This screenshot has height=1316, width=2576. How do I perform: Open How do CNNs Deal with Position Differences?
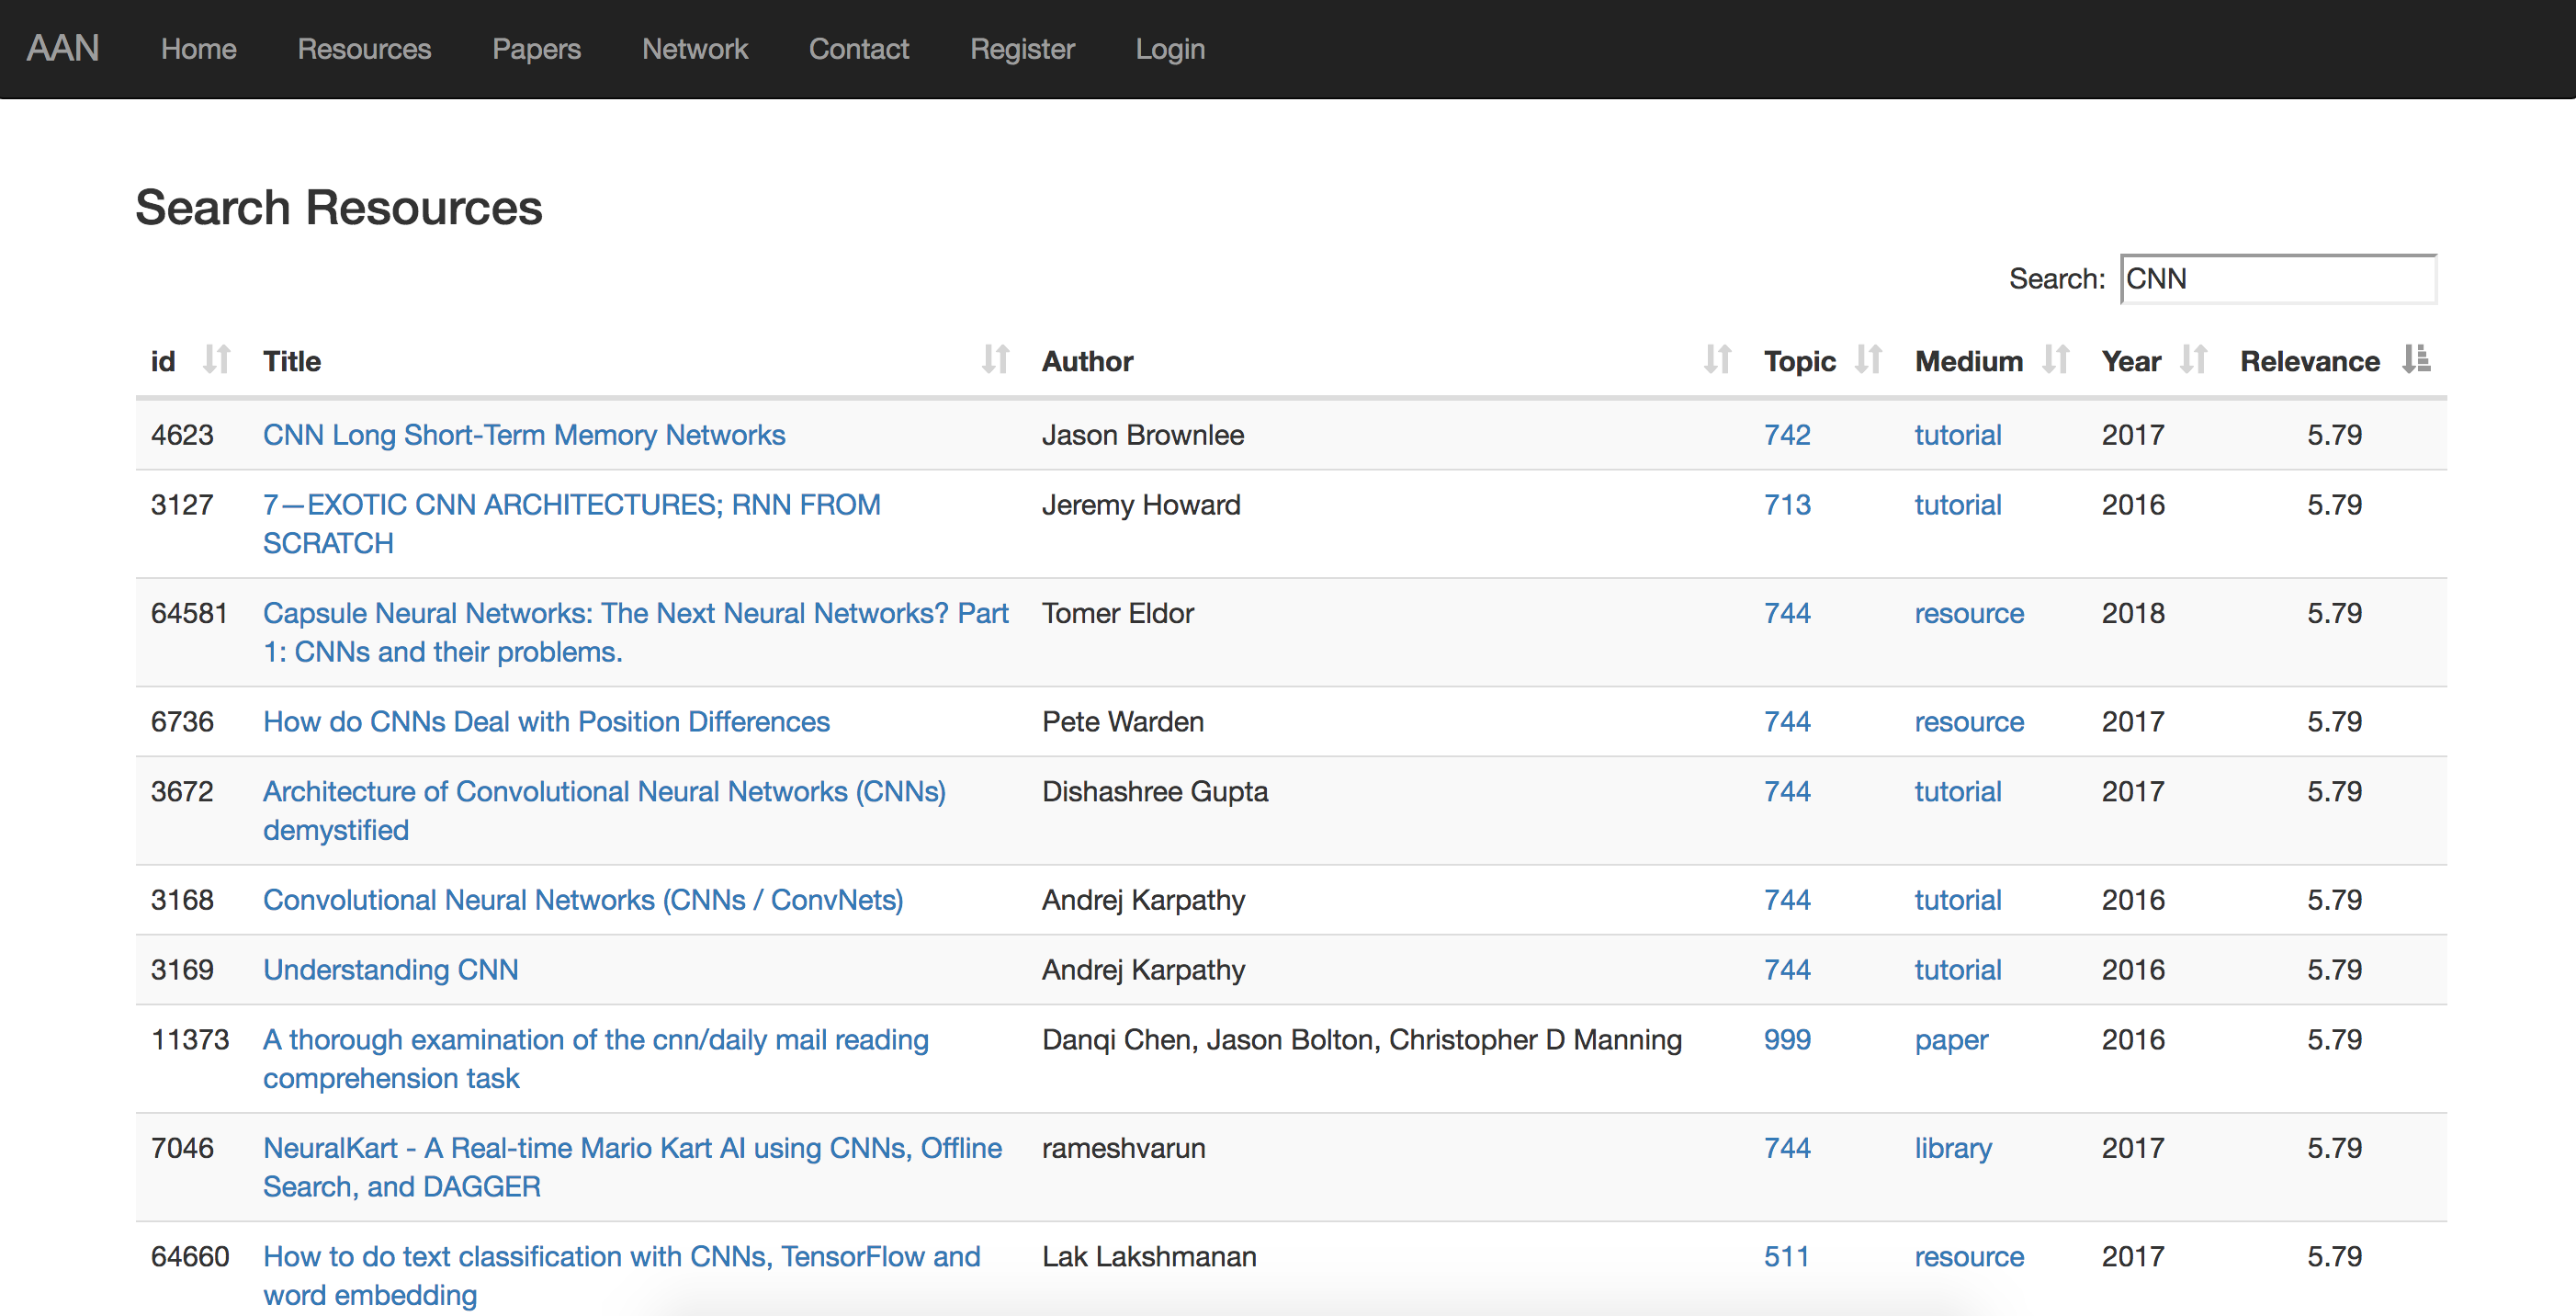546,722
